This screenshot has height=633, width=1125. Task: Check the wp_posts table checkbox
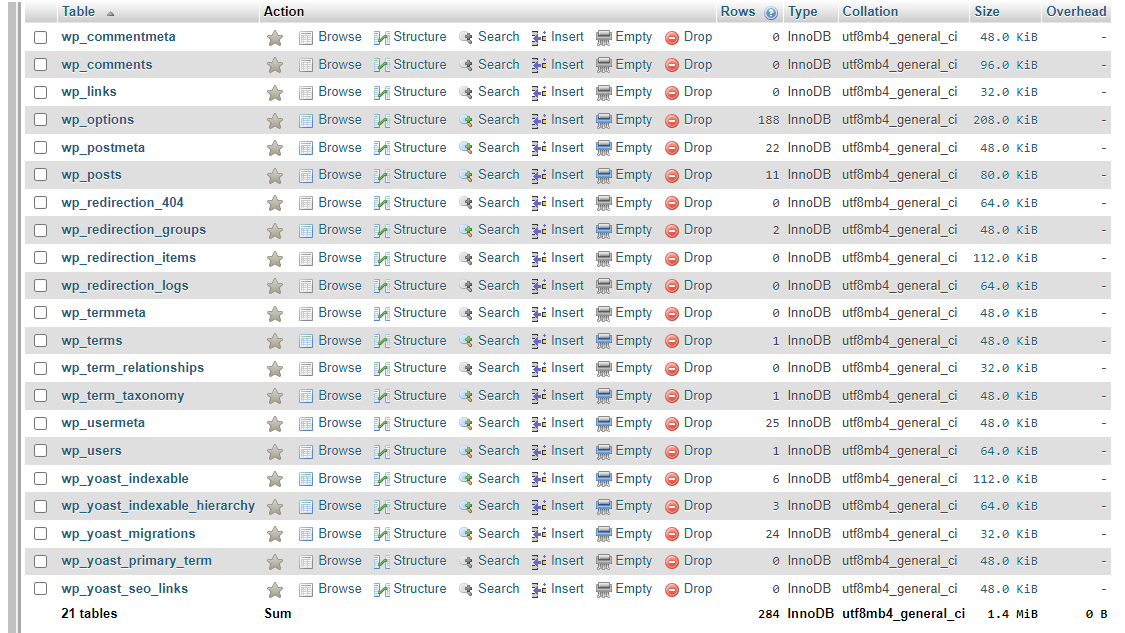(41, 175)
